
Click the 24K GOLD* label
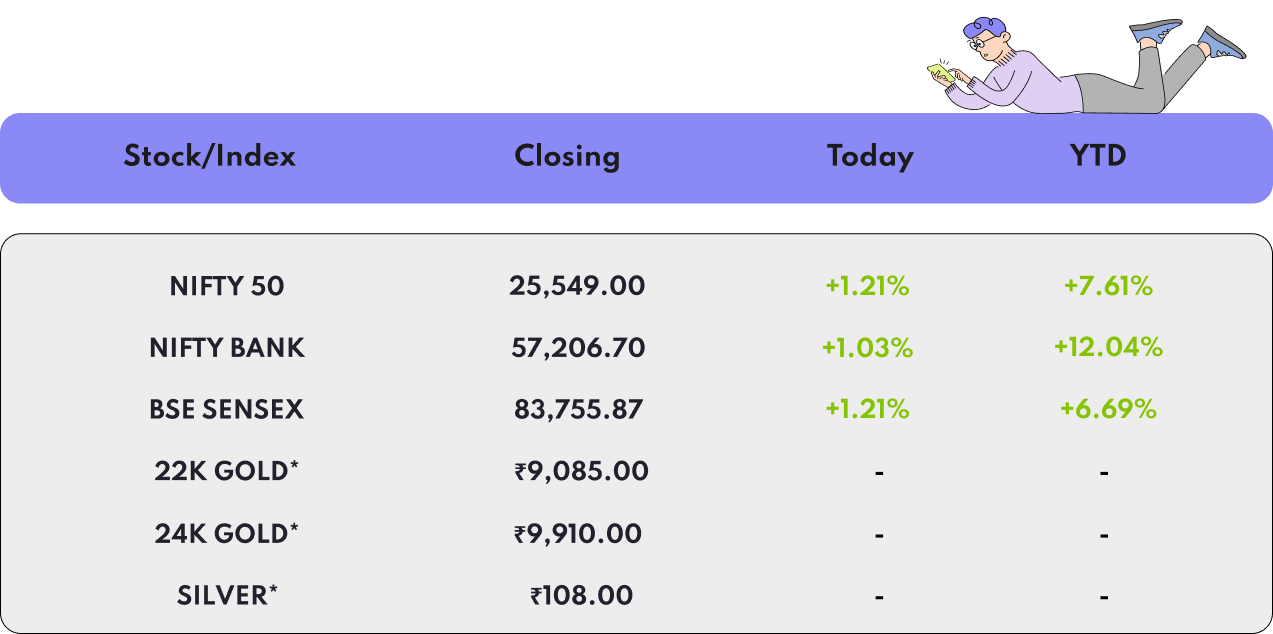[227, 533]
